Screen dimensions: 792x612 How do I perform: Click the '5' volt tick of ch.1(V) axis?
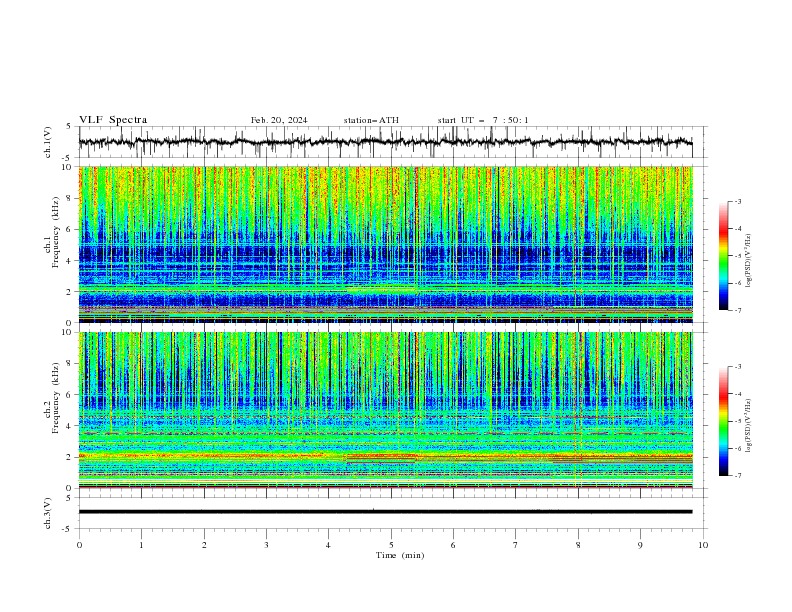pos(69,126)
